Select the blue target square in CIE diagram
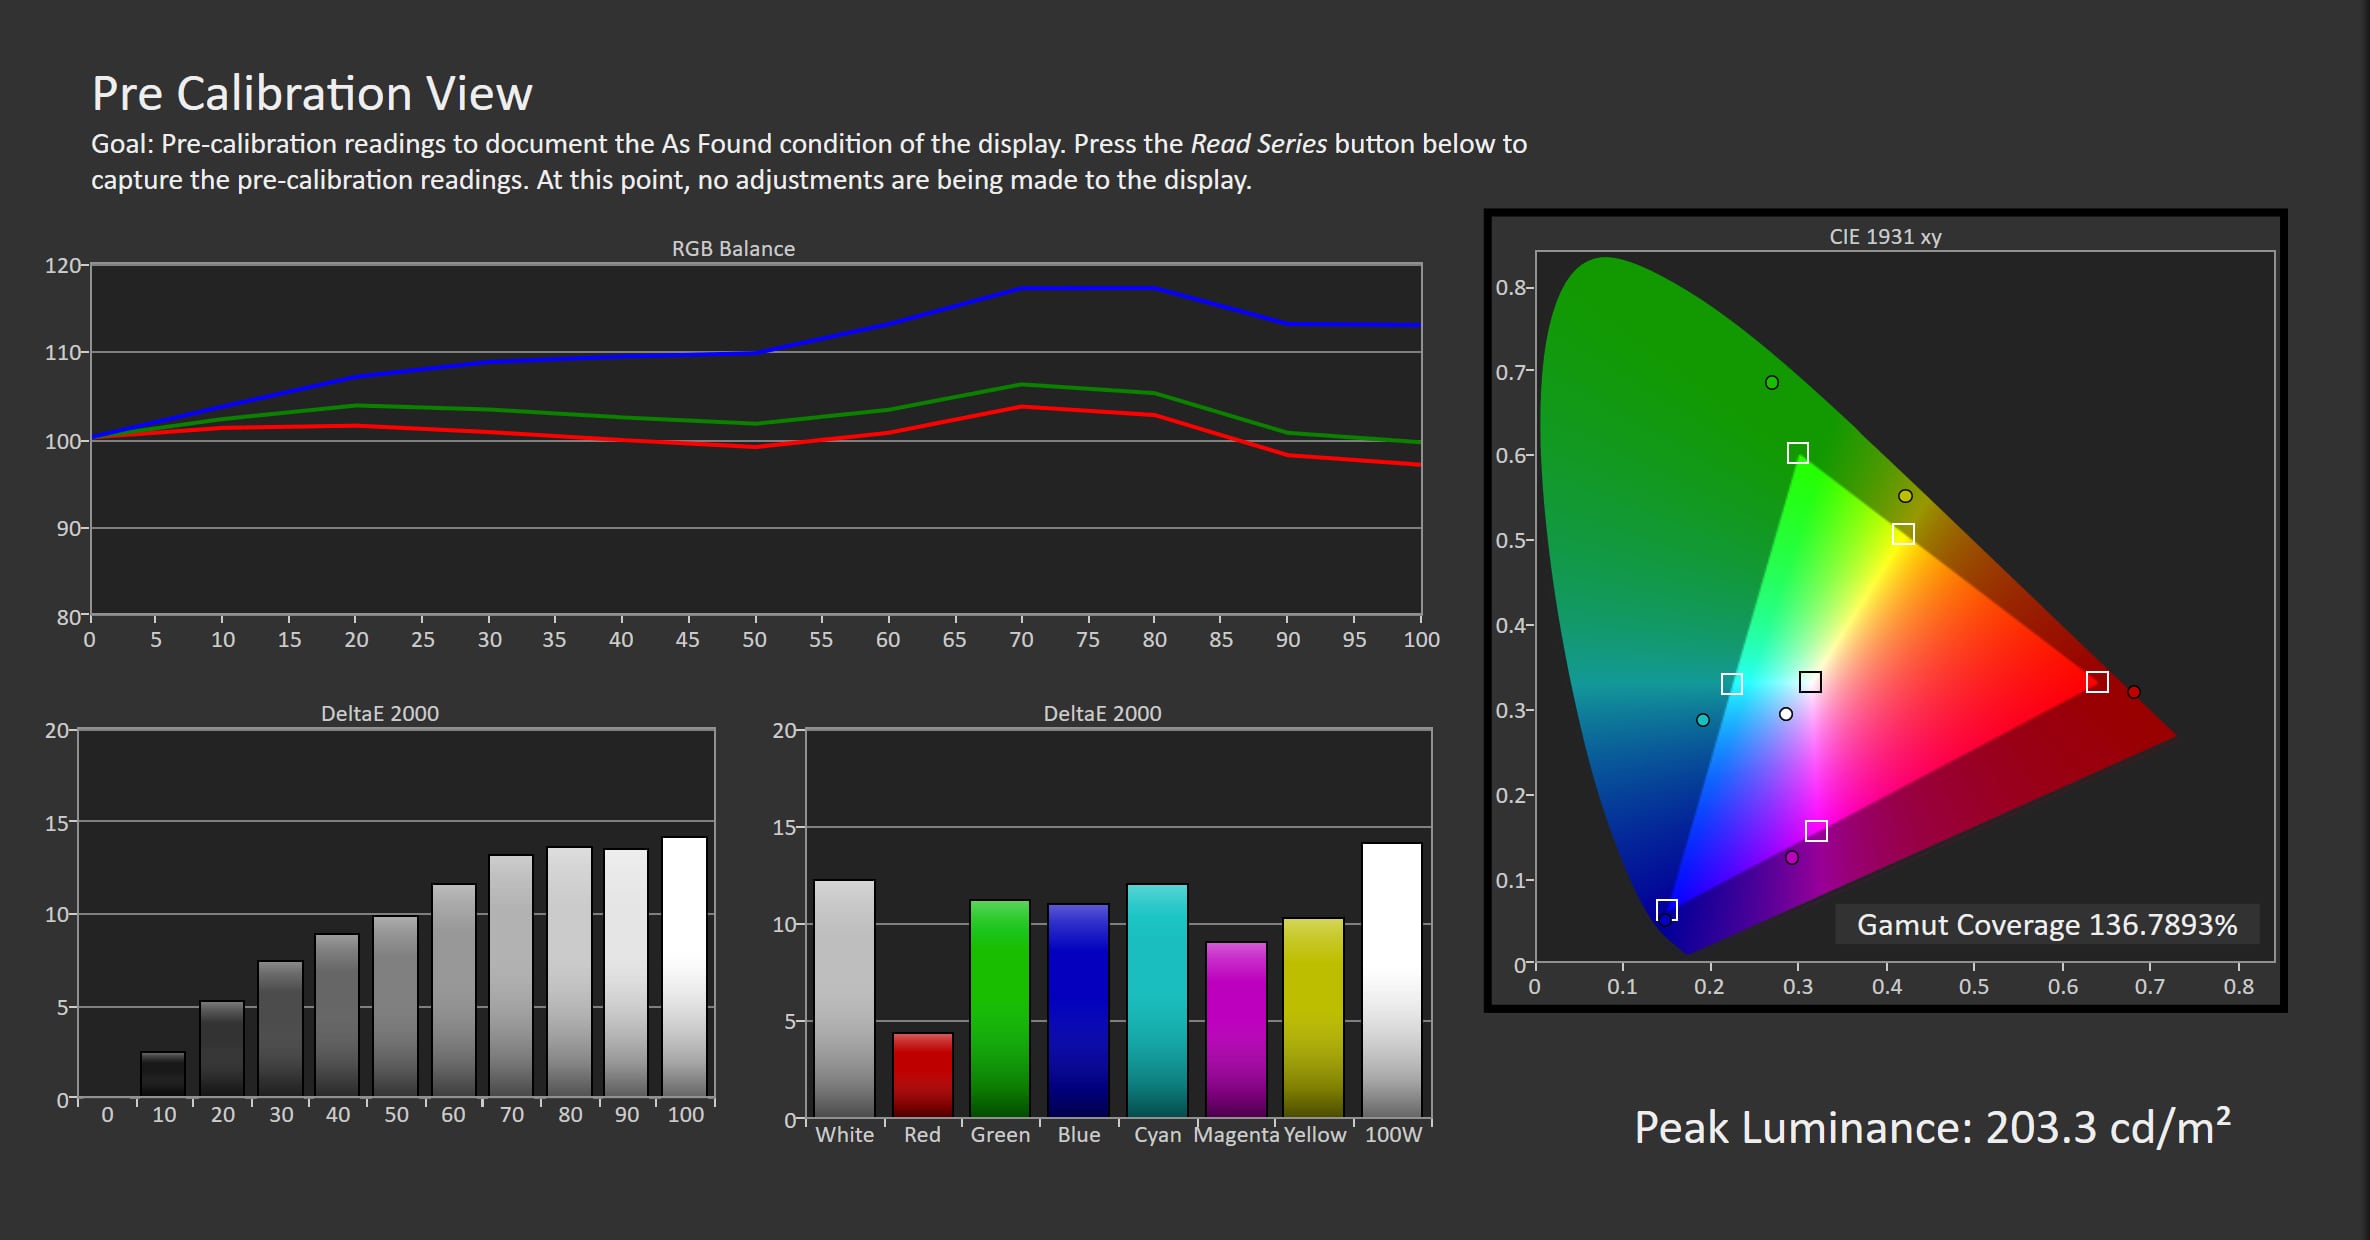The image size is (2370, 1240). coord(1666,910)
